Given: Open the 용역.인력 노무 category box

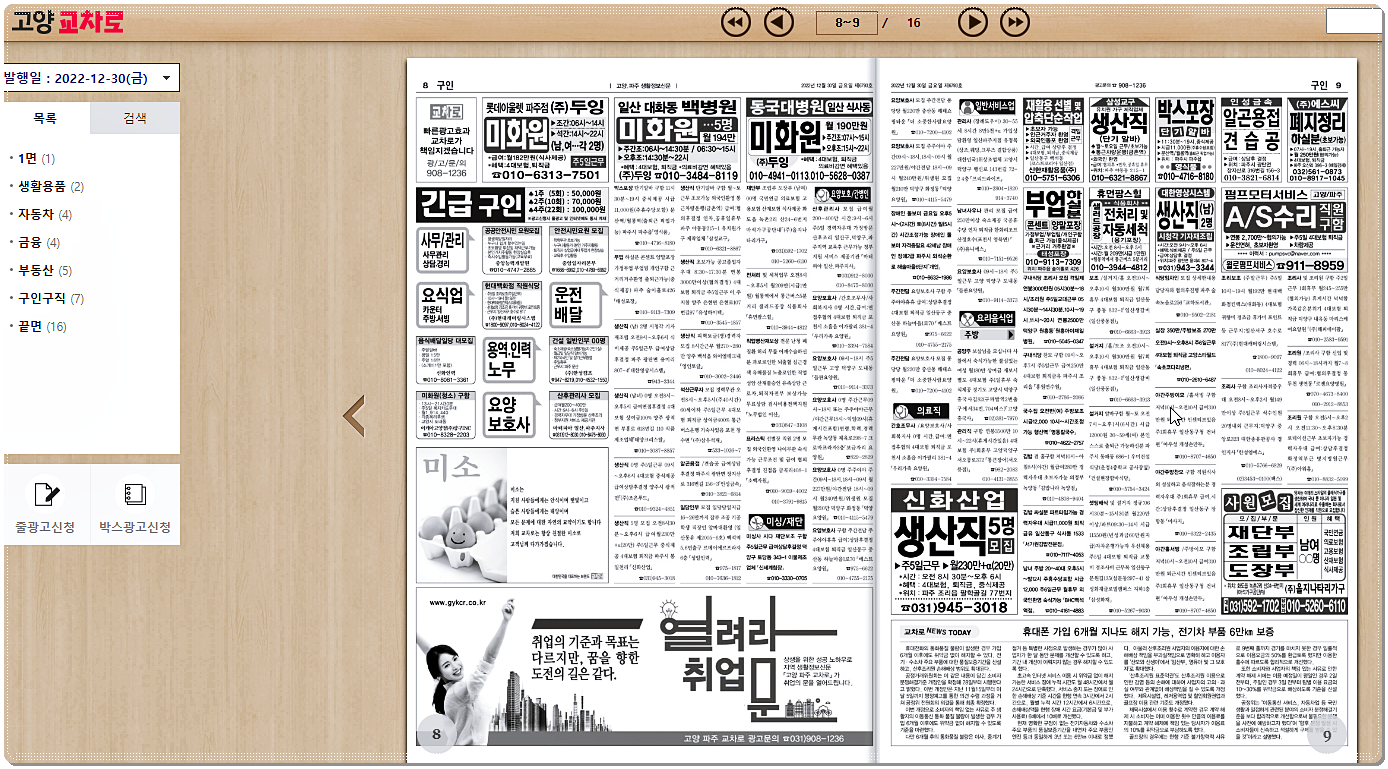Looking at the screenshot, I should [512, 359].
